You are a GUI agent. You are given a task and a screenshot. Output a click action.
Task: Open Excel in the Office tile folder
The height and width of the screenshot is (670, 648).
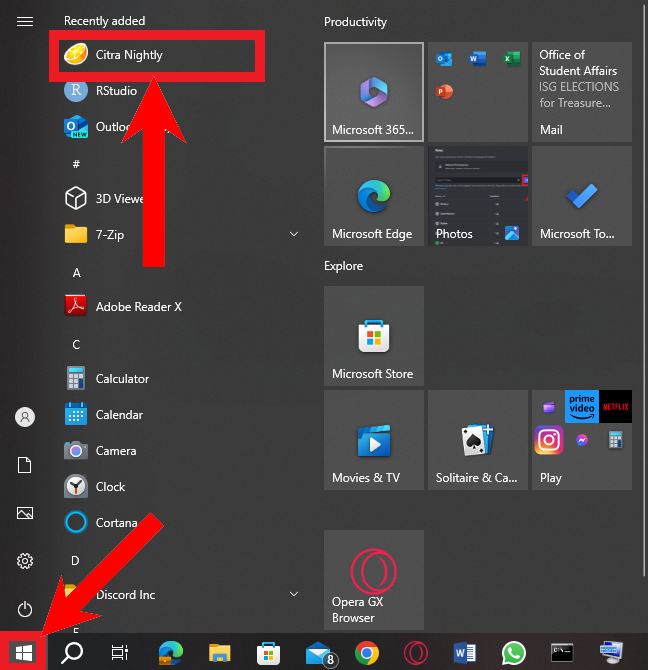tap(511, 59)
